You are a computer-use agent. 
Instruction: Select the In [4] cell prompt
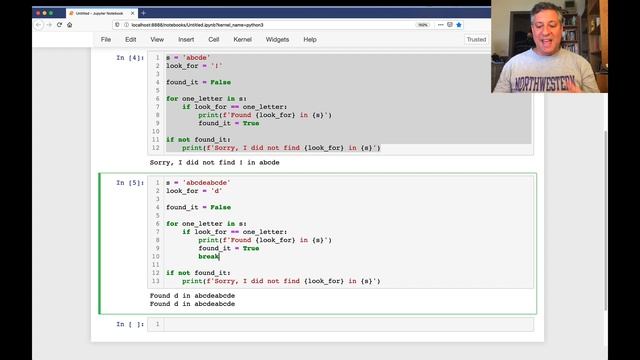point(130,58)
